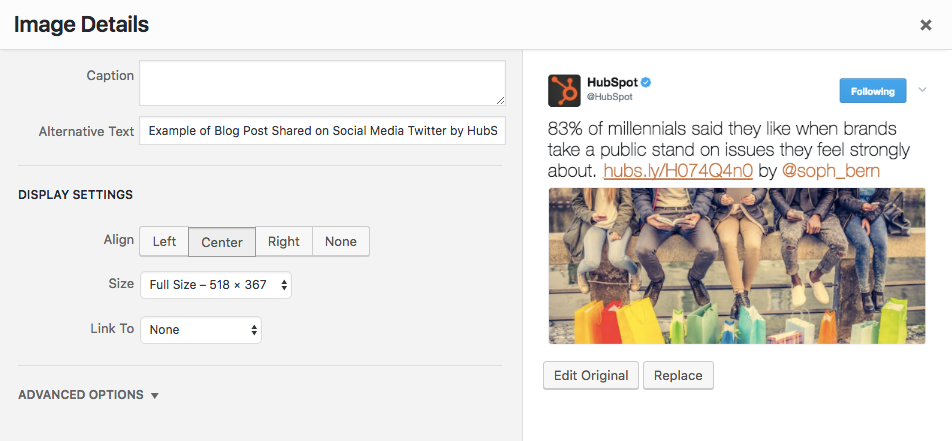This screenshot has height=441, width=952.
Task: Click the chevron next to Following
Action: click(922, 90)
